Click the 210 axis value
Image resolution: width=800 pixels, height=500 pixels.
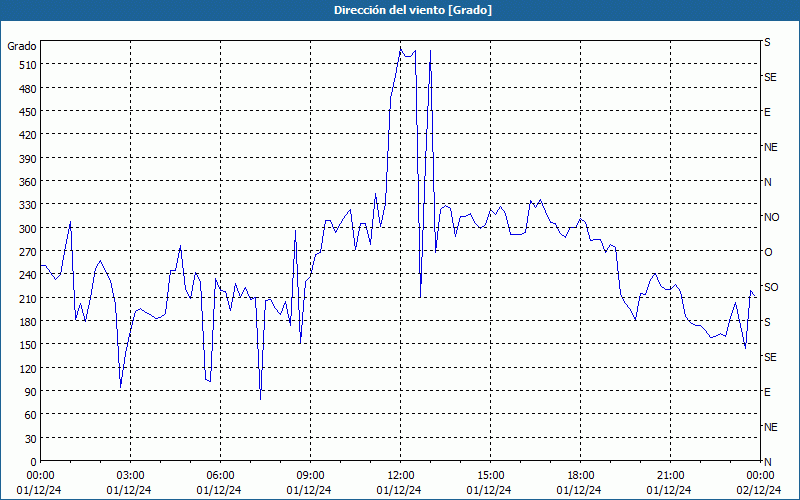(x=27, y=298)
